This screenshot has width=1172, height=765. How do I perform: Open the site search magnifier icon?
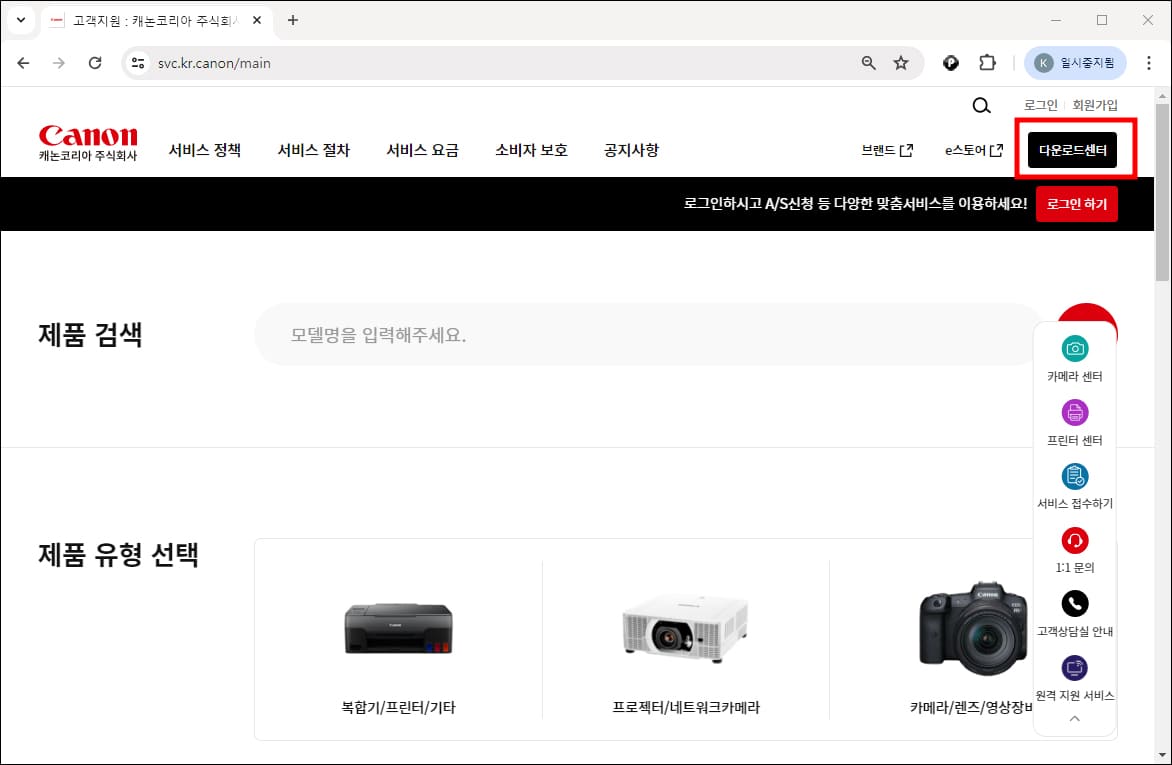[x=980, y=105]
